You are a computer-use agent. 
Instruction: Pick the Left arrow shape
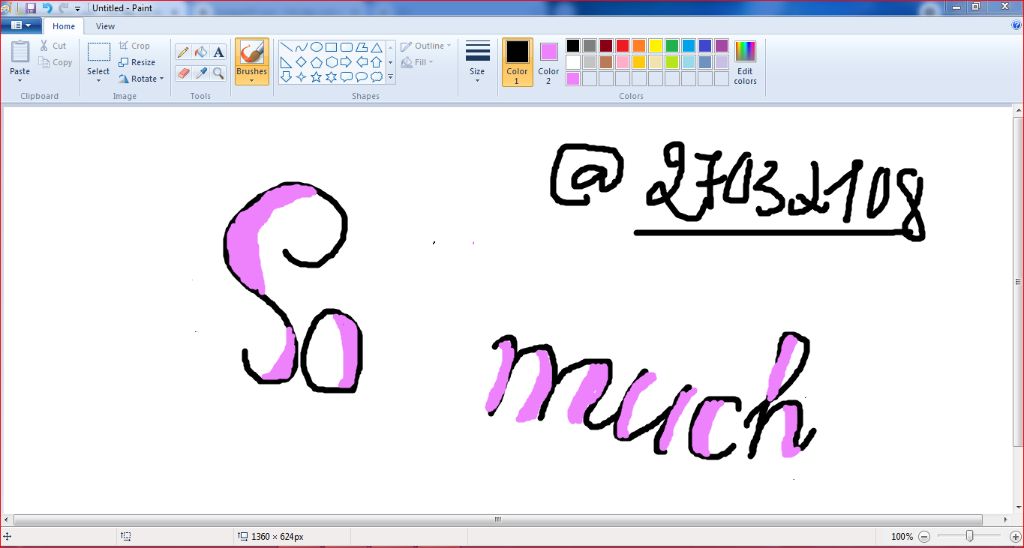361,62
